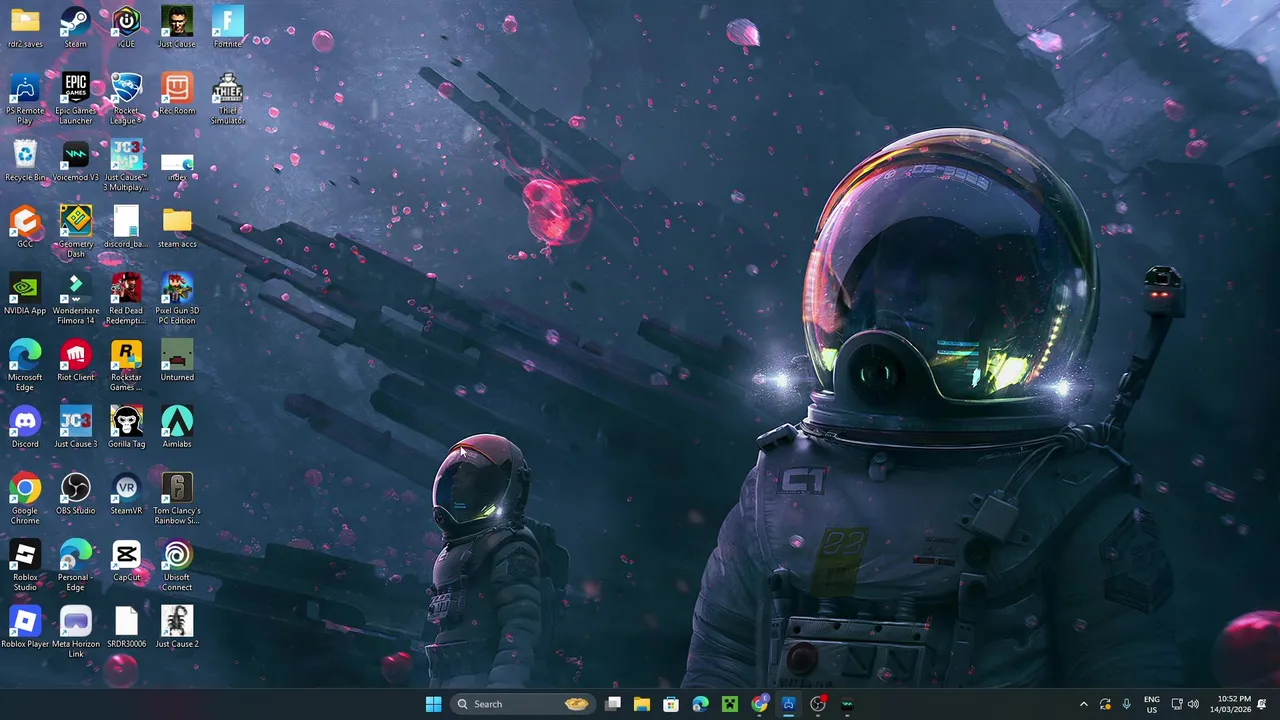
Task: Select the Roblox Player icon
Action: click(x=25, y=628)
